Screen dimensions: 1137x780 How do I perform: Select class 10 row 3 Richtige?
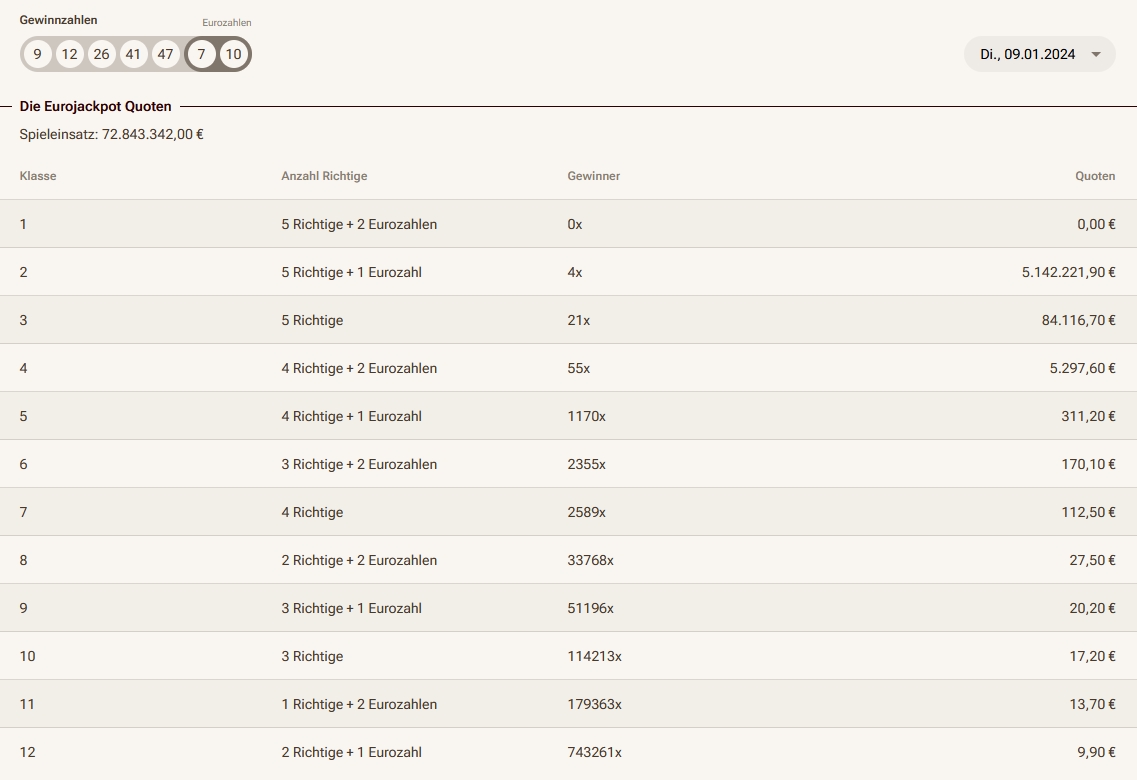568,656
